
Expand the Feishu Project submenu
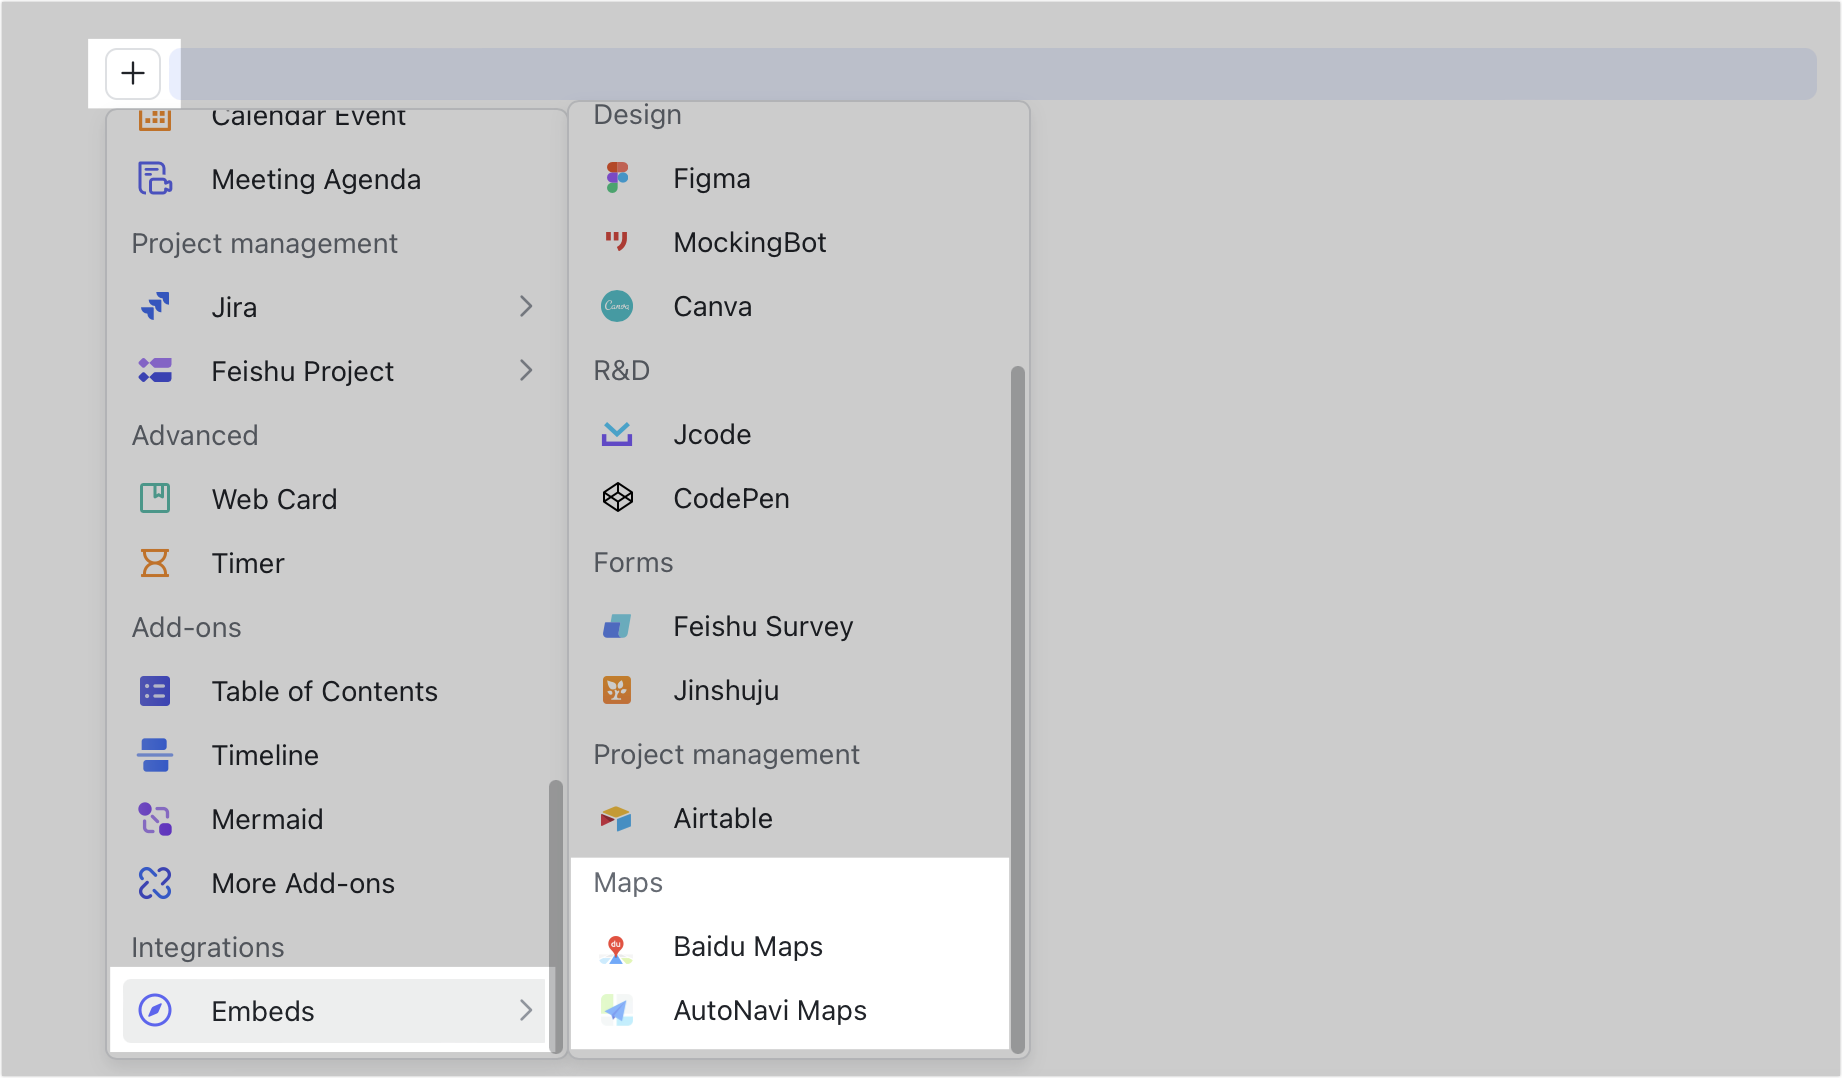[527, 370]
